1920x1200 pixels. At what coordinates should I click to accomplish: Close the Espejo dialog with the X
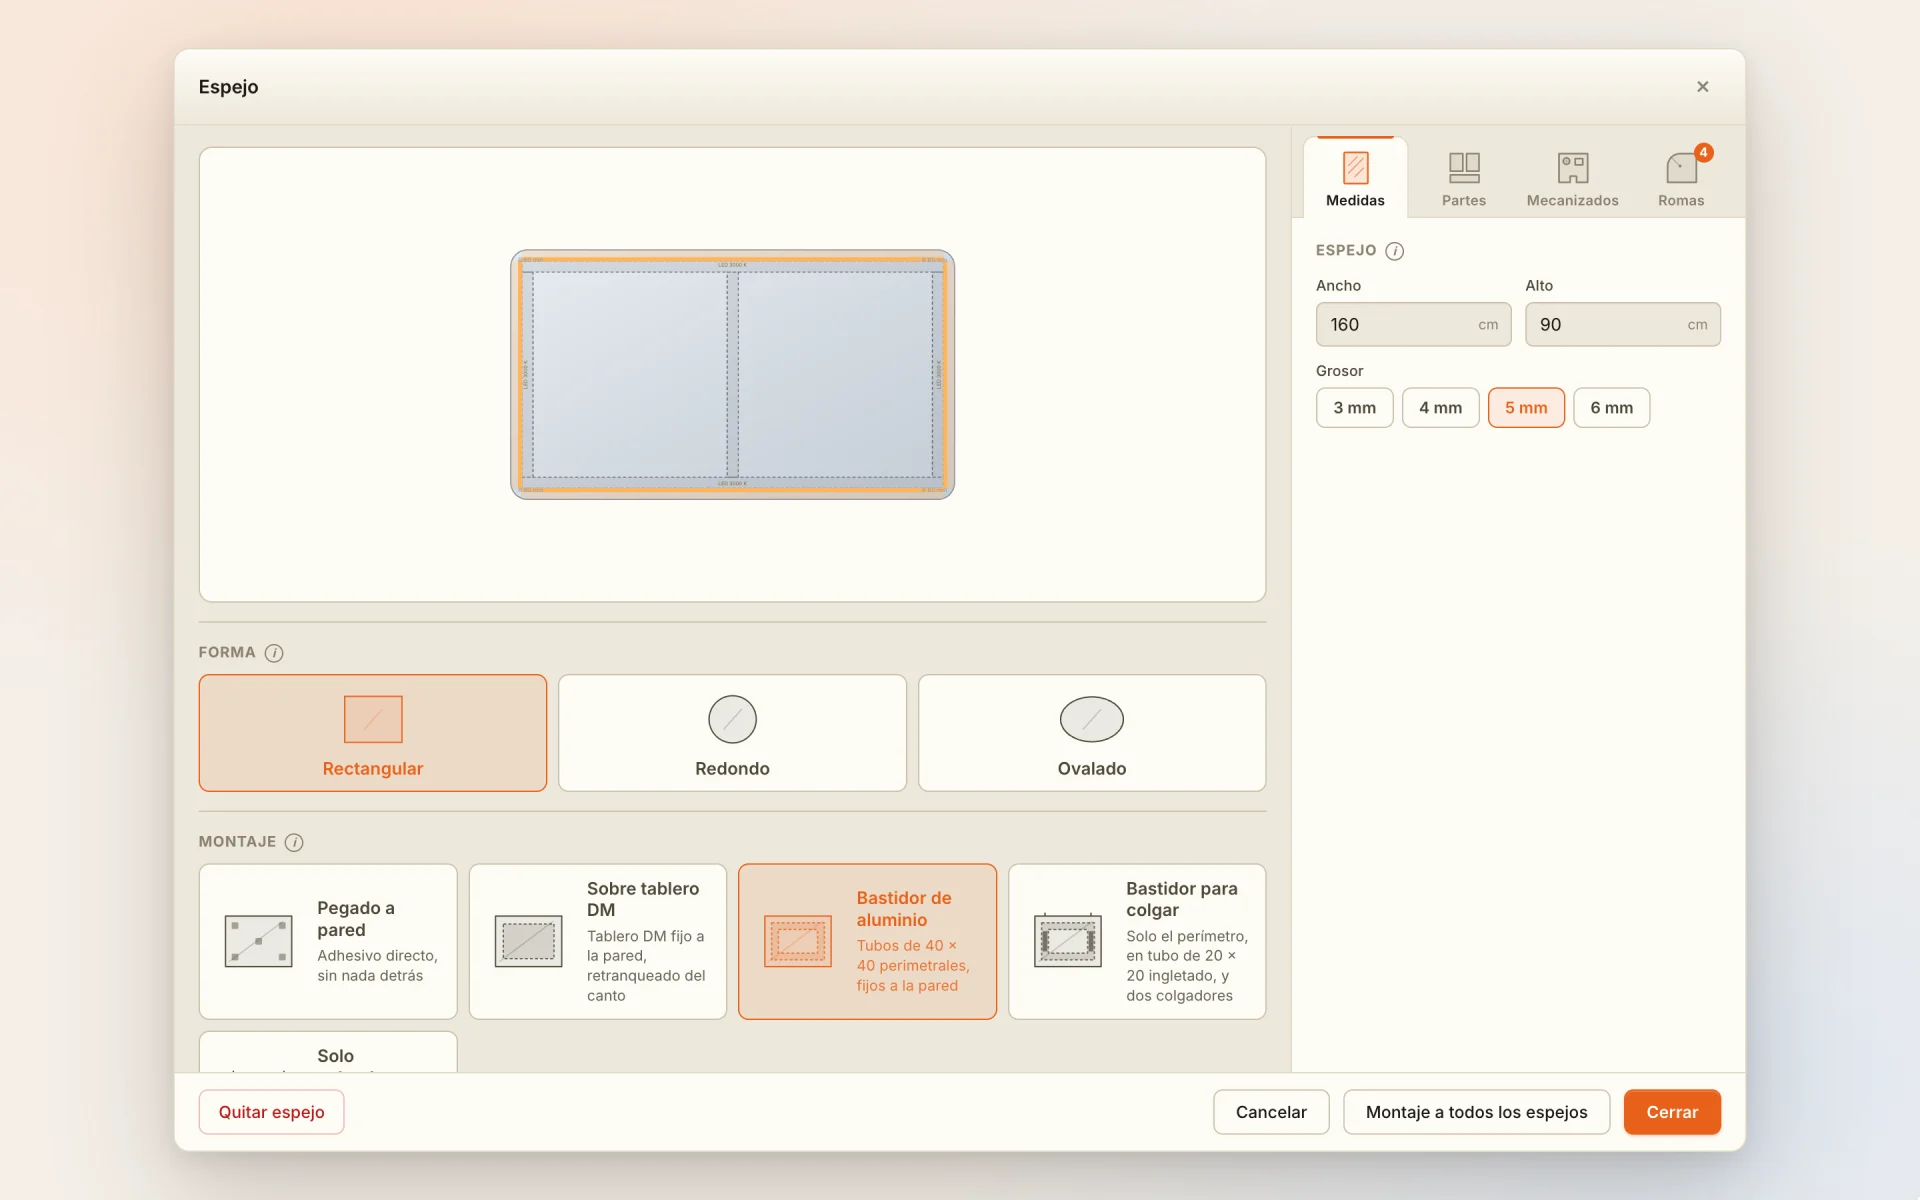pyautogui.click(x=1702, y=87)
